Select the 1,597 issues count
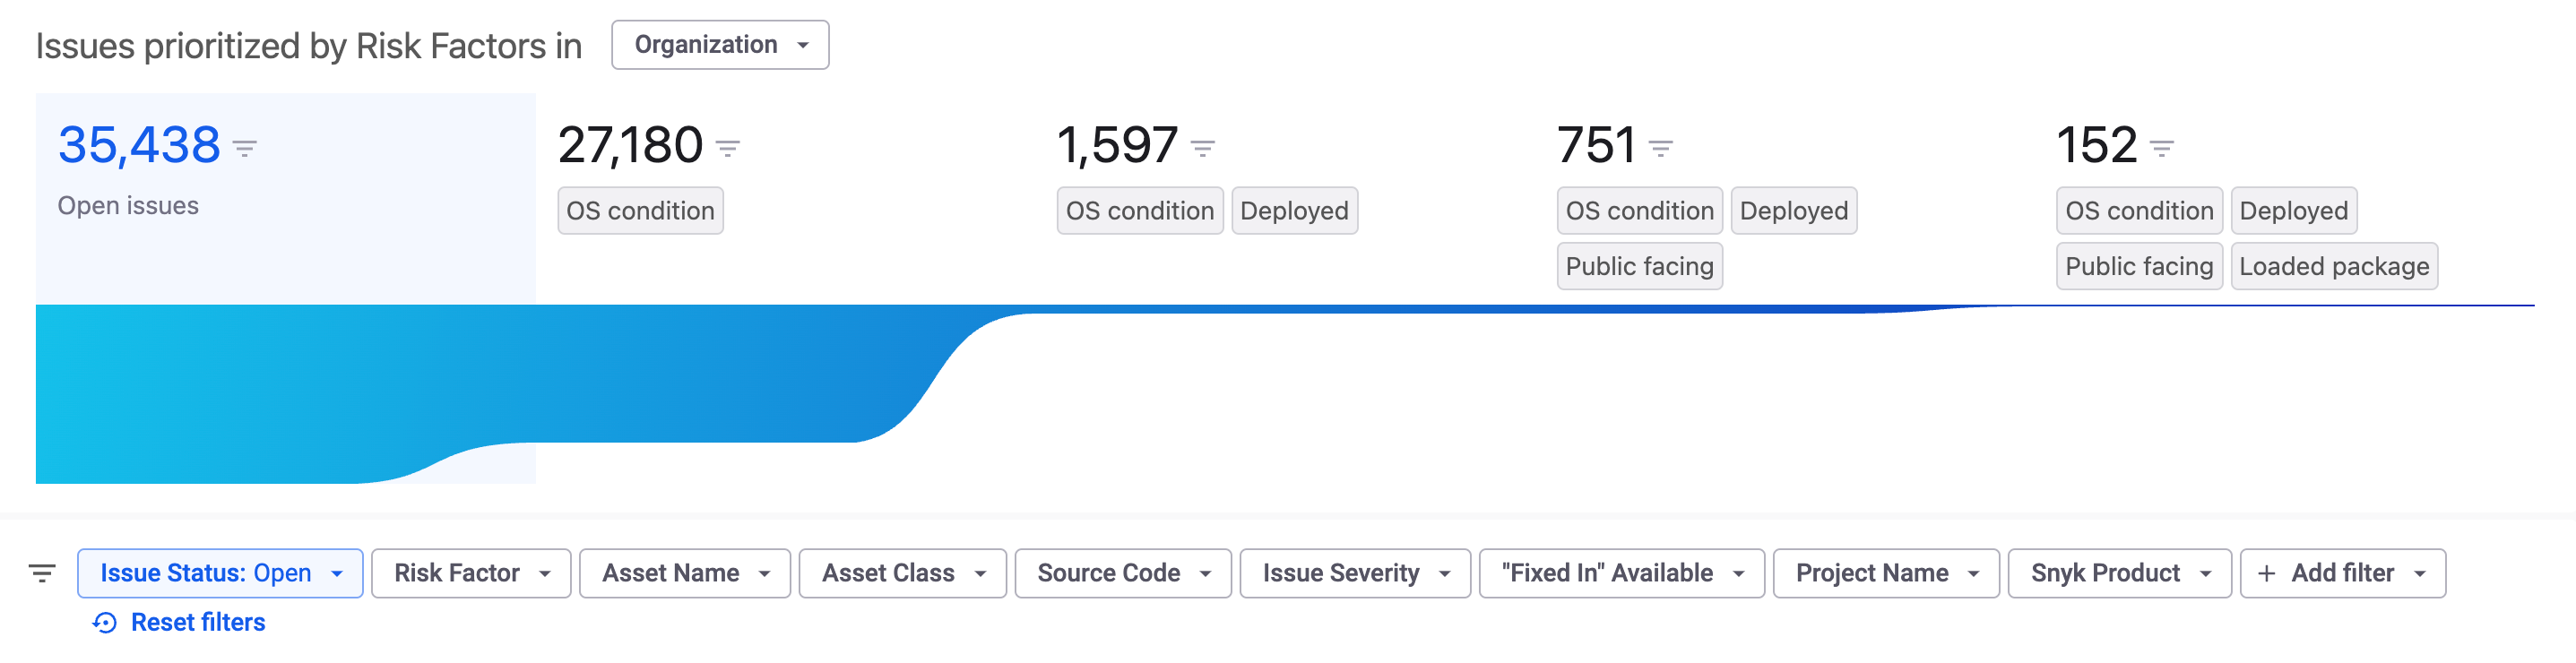Image resolution: width=2576 pixels, height=663 pixels. (1118, 145)
